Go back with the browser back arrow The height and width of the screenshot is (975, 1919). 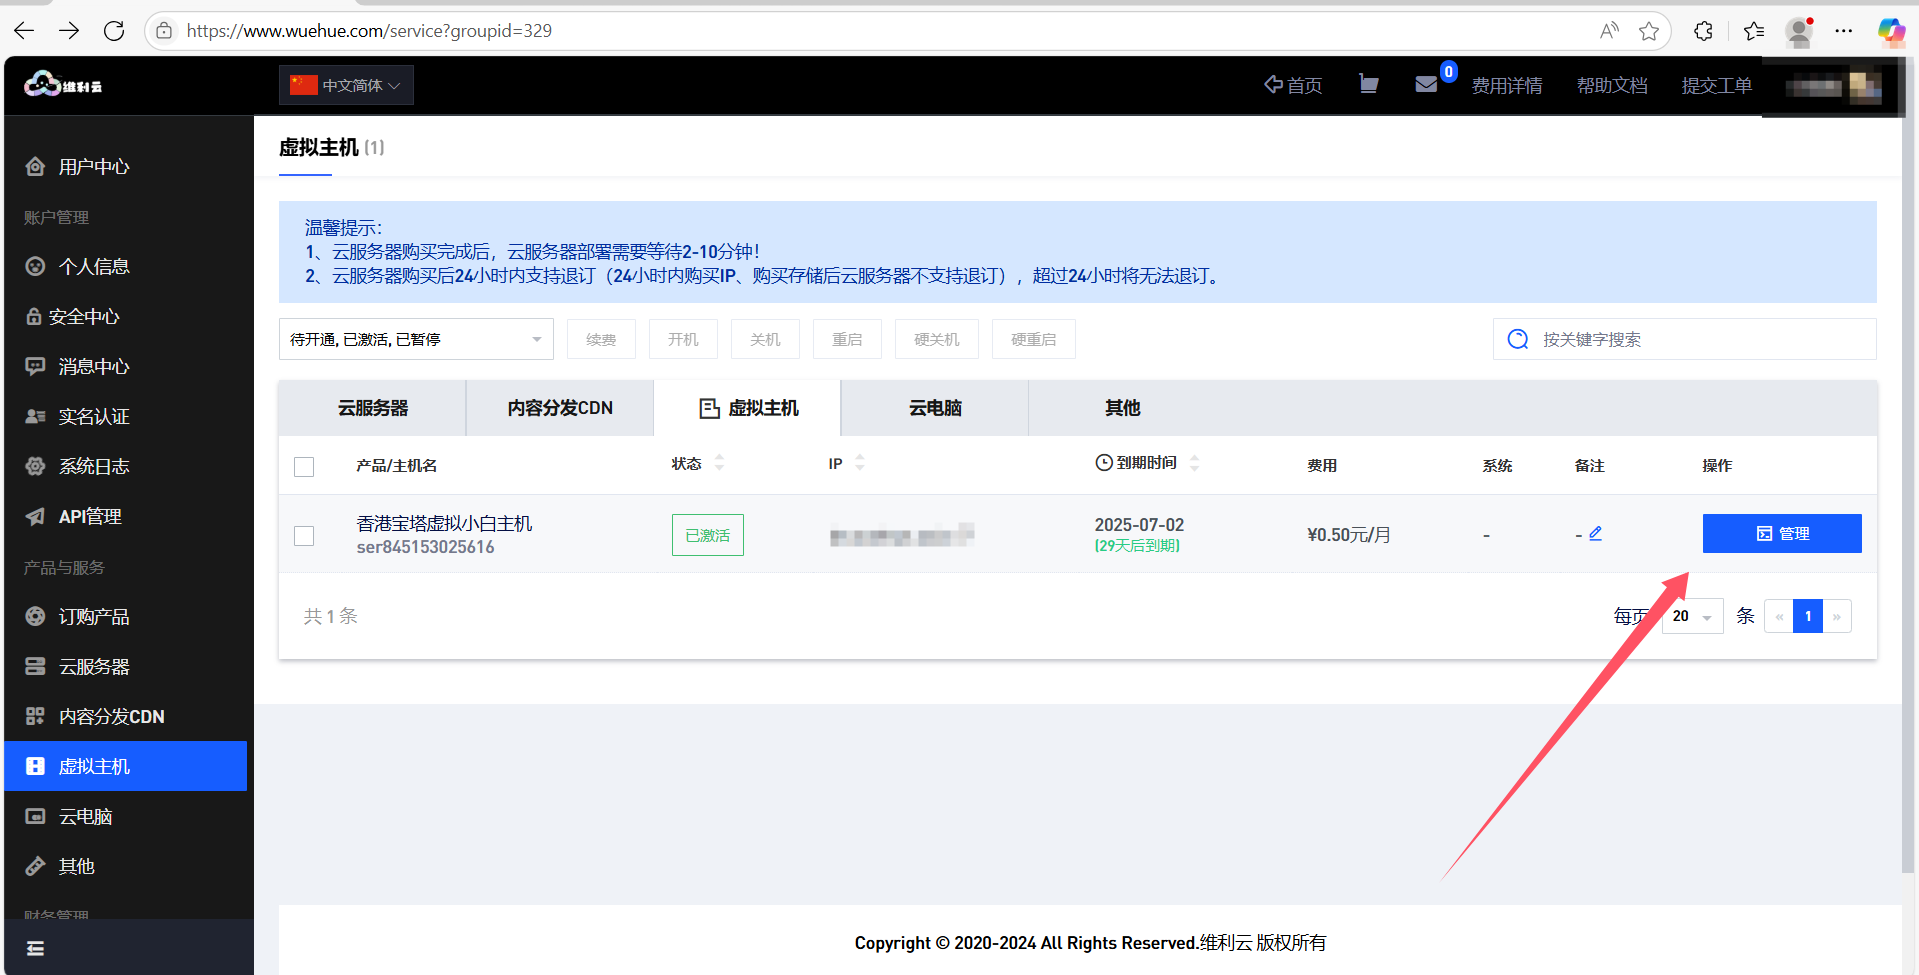[x=24, y=30]
